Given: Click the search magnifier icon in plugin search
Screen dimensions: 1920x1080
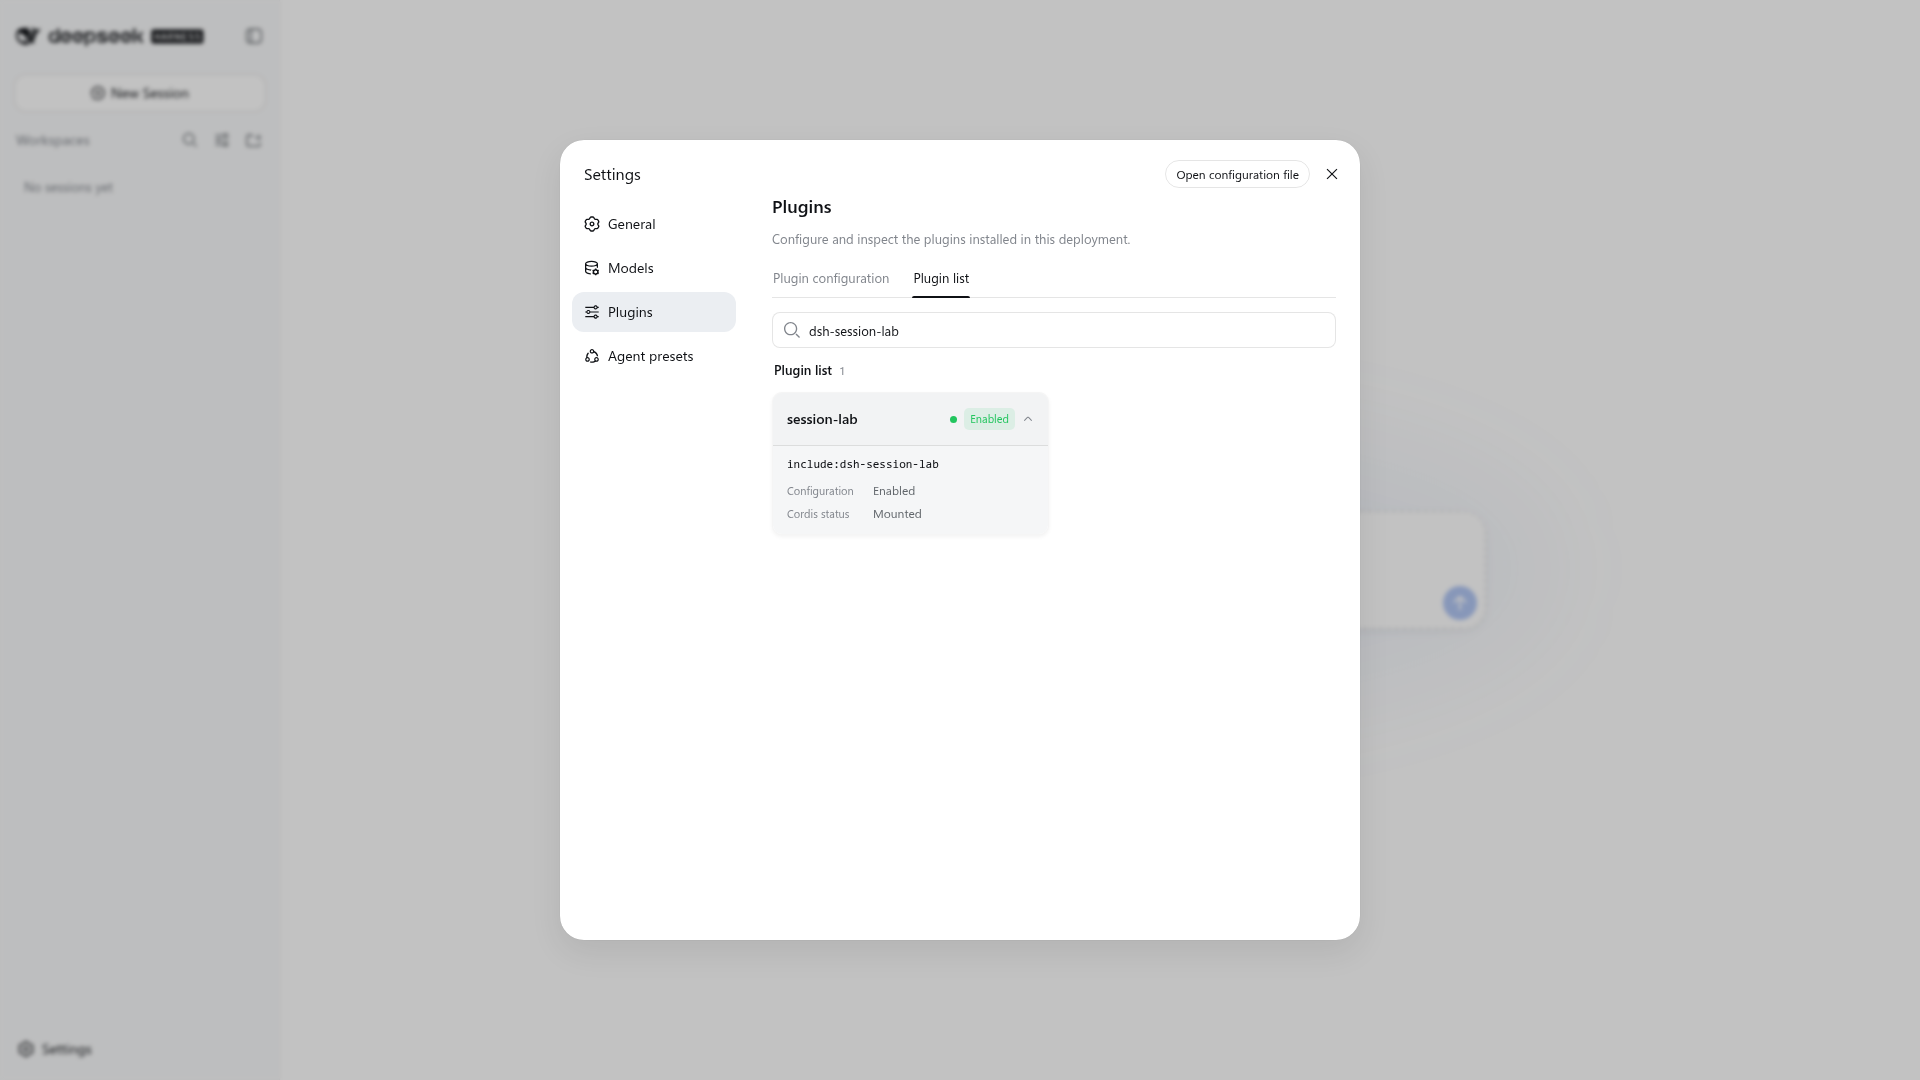Looking at the screenshot, I should (x=792, y=330).
